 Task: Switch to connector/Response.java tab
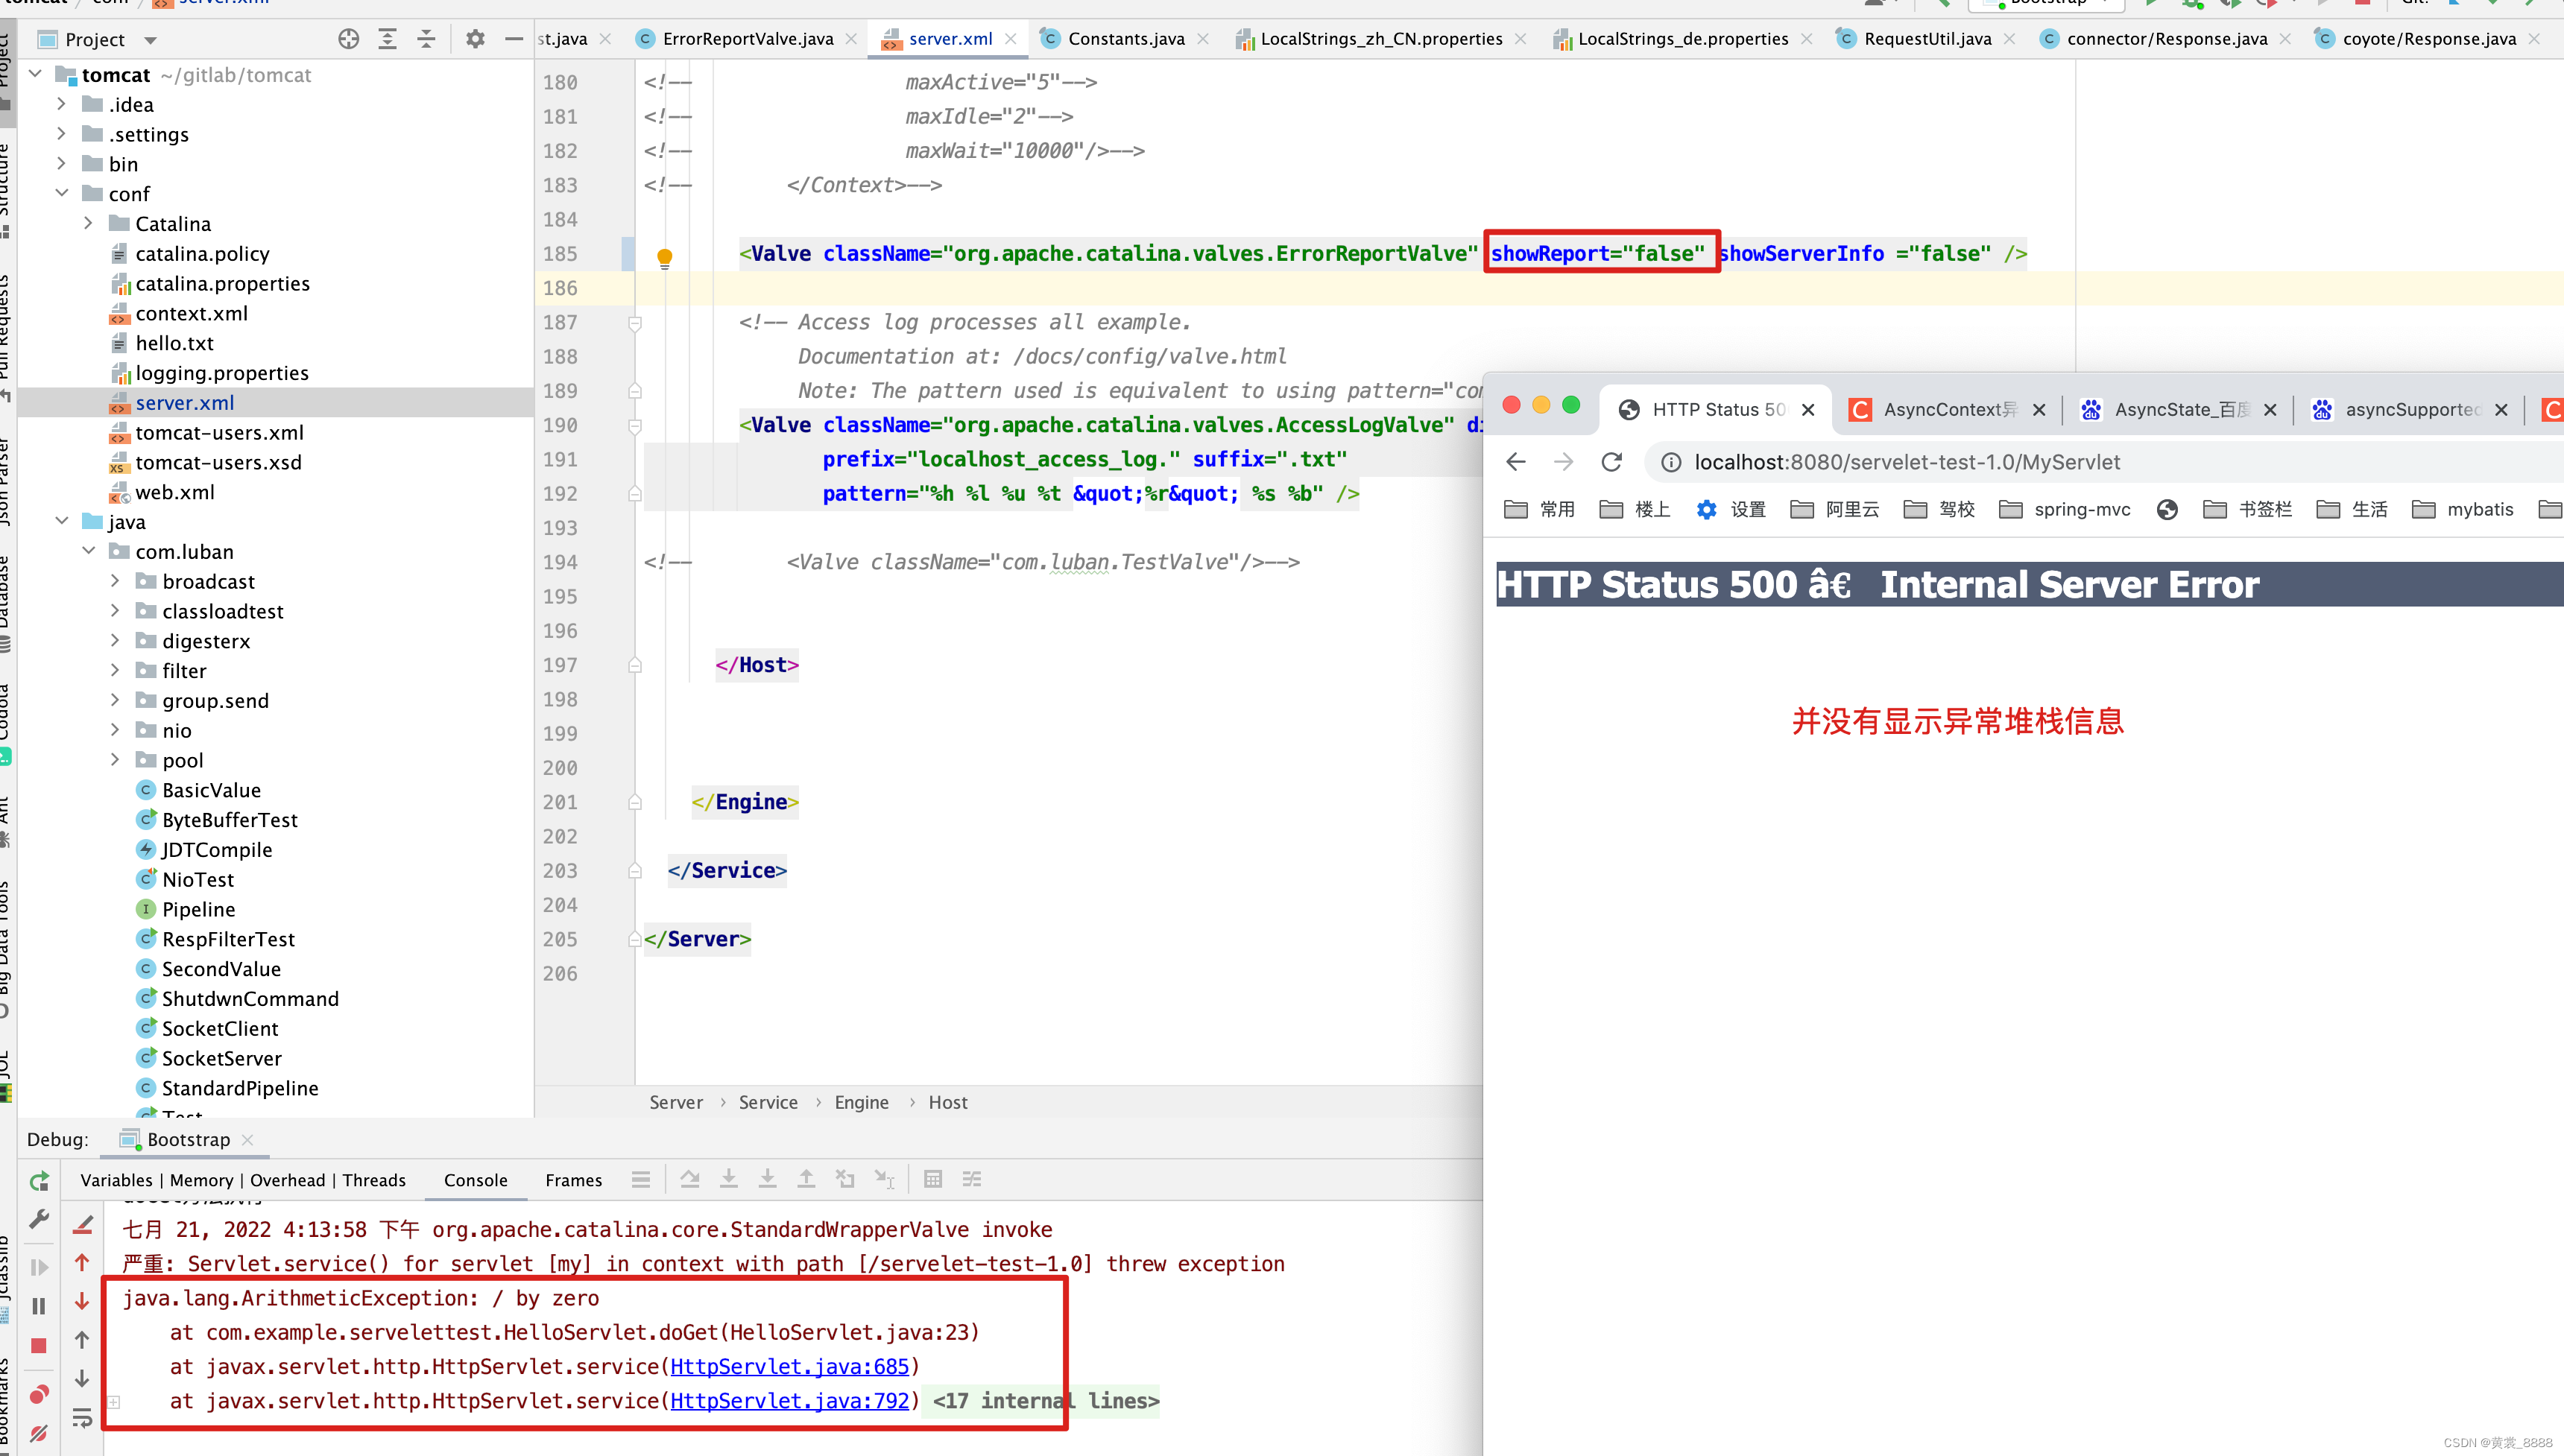click(x=2166, y=39)
